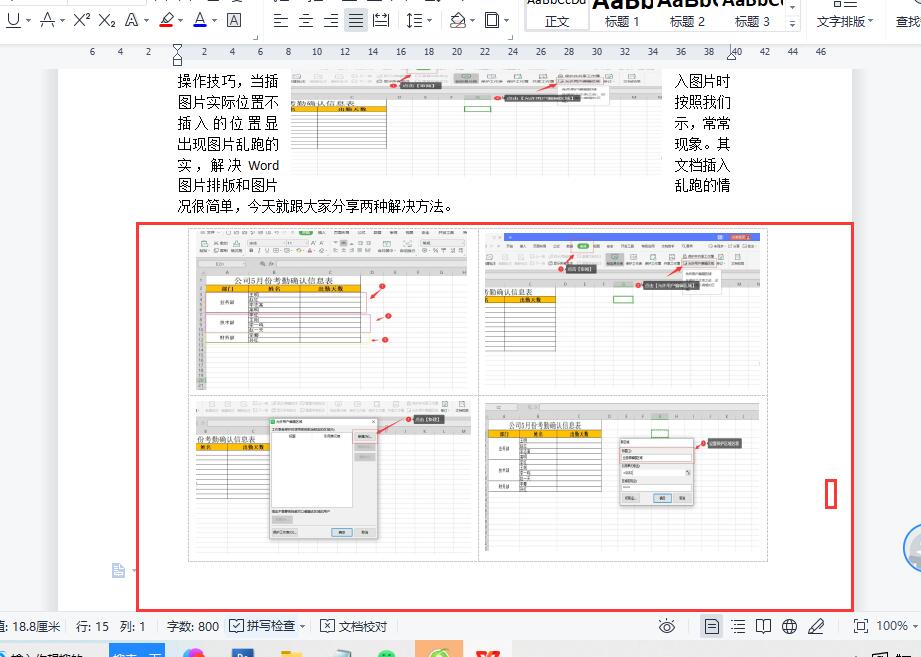Select top-left attendance table image
This screenshot has height=657, width=921.
click(332, 311)
